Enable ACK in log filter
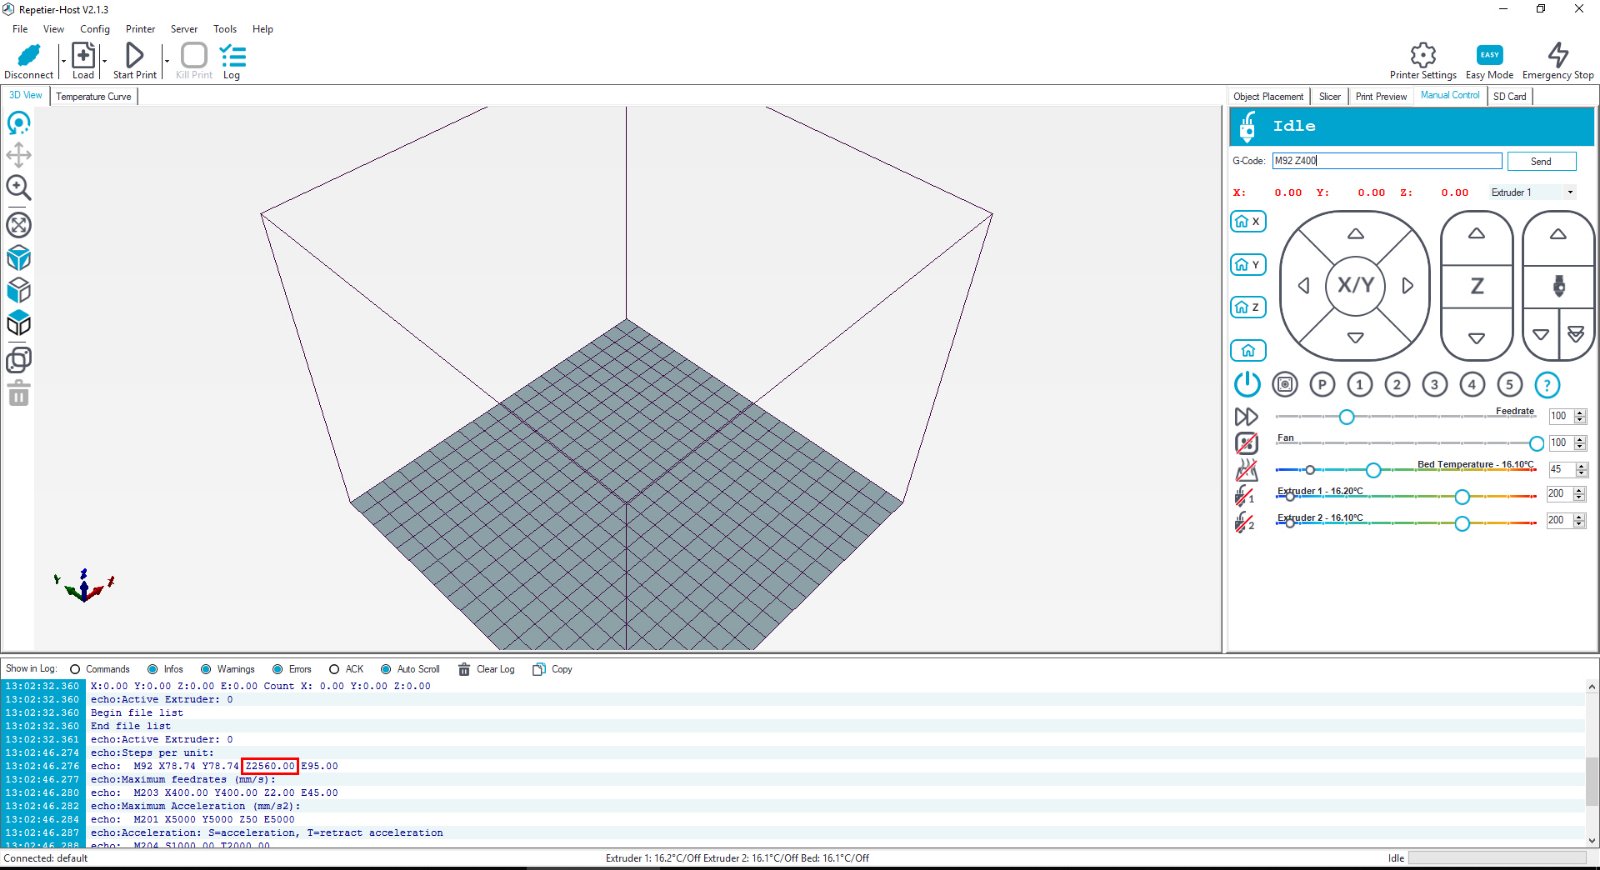This screenshot has width=1600, height=870. pyautogui.click(x=334, y=670)
